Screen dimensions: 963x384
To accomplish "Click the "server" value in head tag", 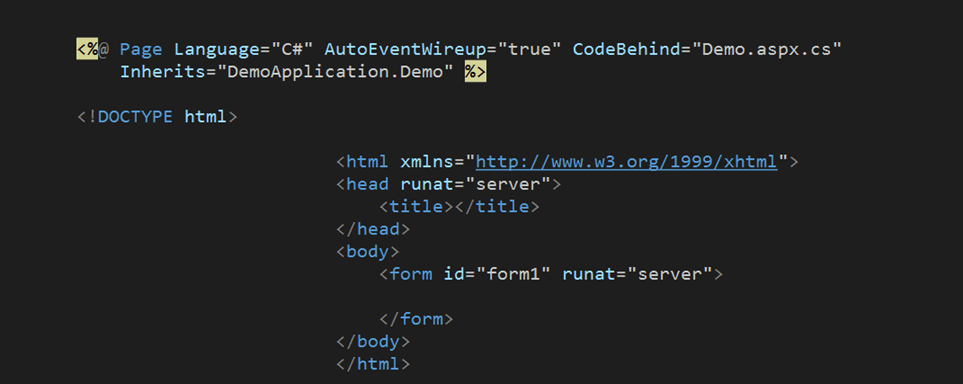I will (x=508, y=184).
